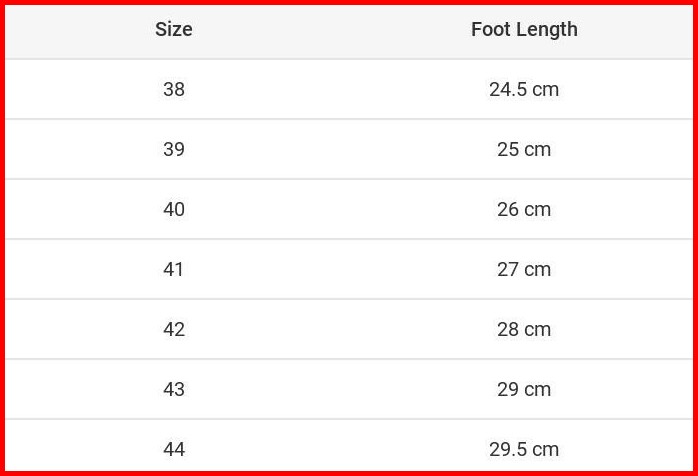698x476 pixels.
Task: Click the 29.5 cm foot length value
Action: click(x=524, y=449)
